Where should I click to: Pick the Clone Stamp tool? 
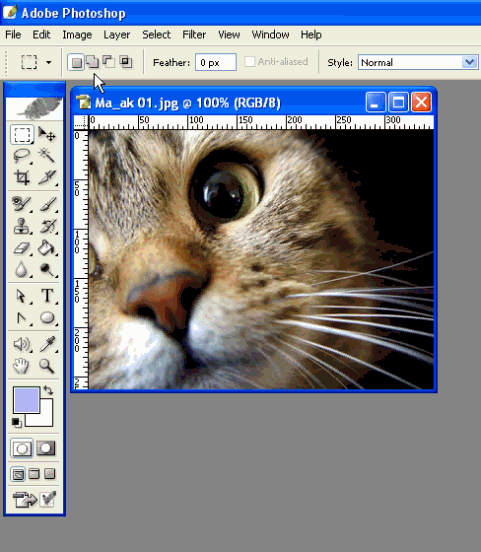22,226
